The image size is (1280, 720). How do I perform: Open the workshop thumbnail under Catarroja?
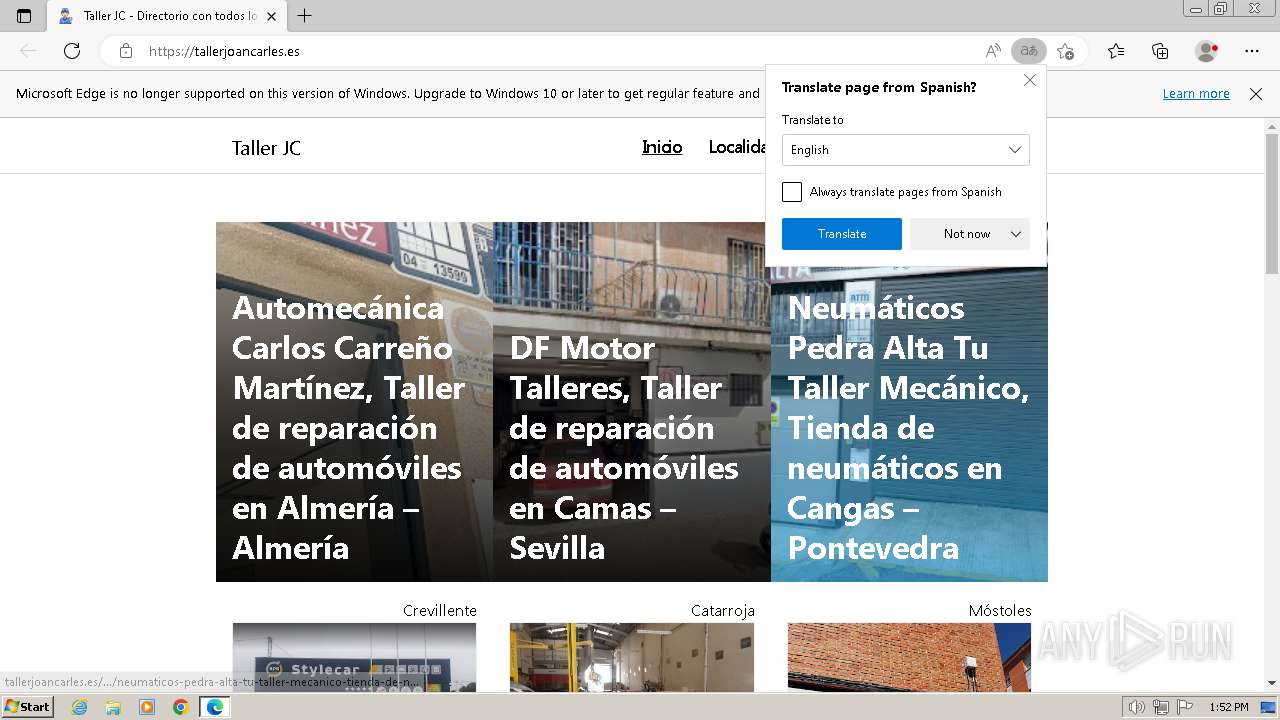click(632, 657)
